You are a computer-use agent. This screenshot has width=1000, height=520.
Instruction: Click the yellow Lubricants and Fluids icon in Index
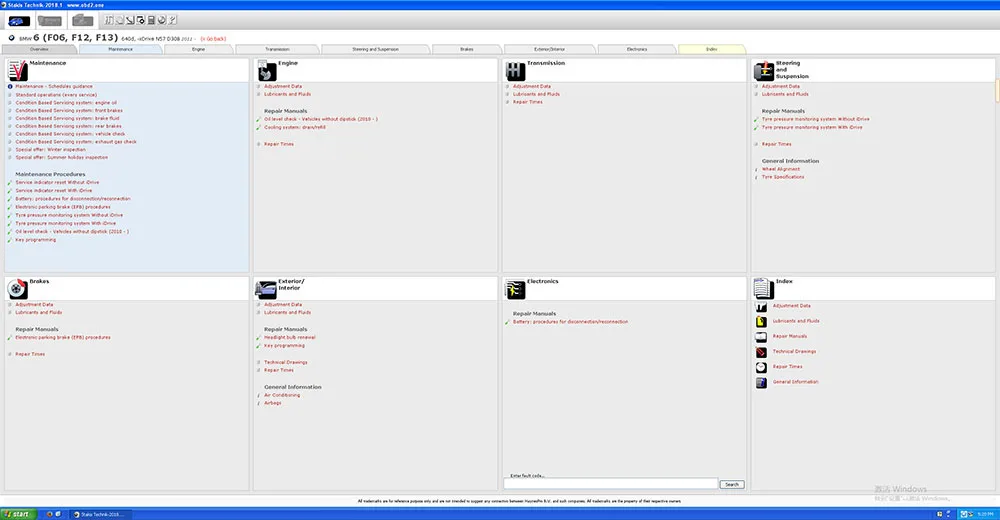point(761,322)
